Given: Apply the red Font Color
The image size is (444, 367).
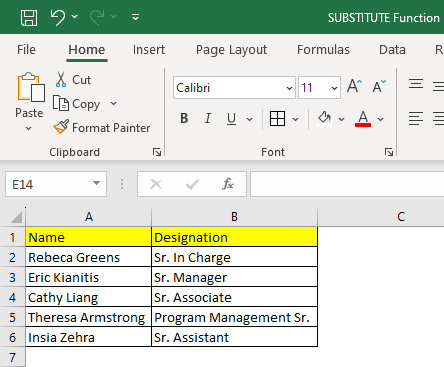Looking at the screenshot, I should pyautogui.click(x=363, y=119).
